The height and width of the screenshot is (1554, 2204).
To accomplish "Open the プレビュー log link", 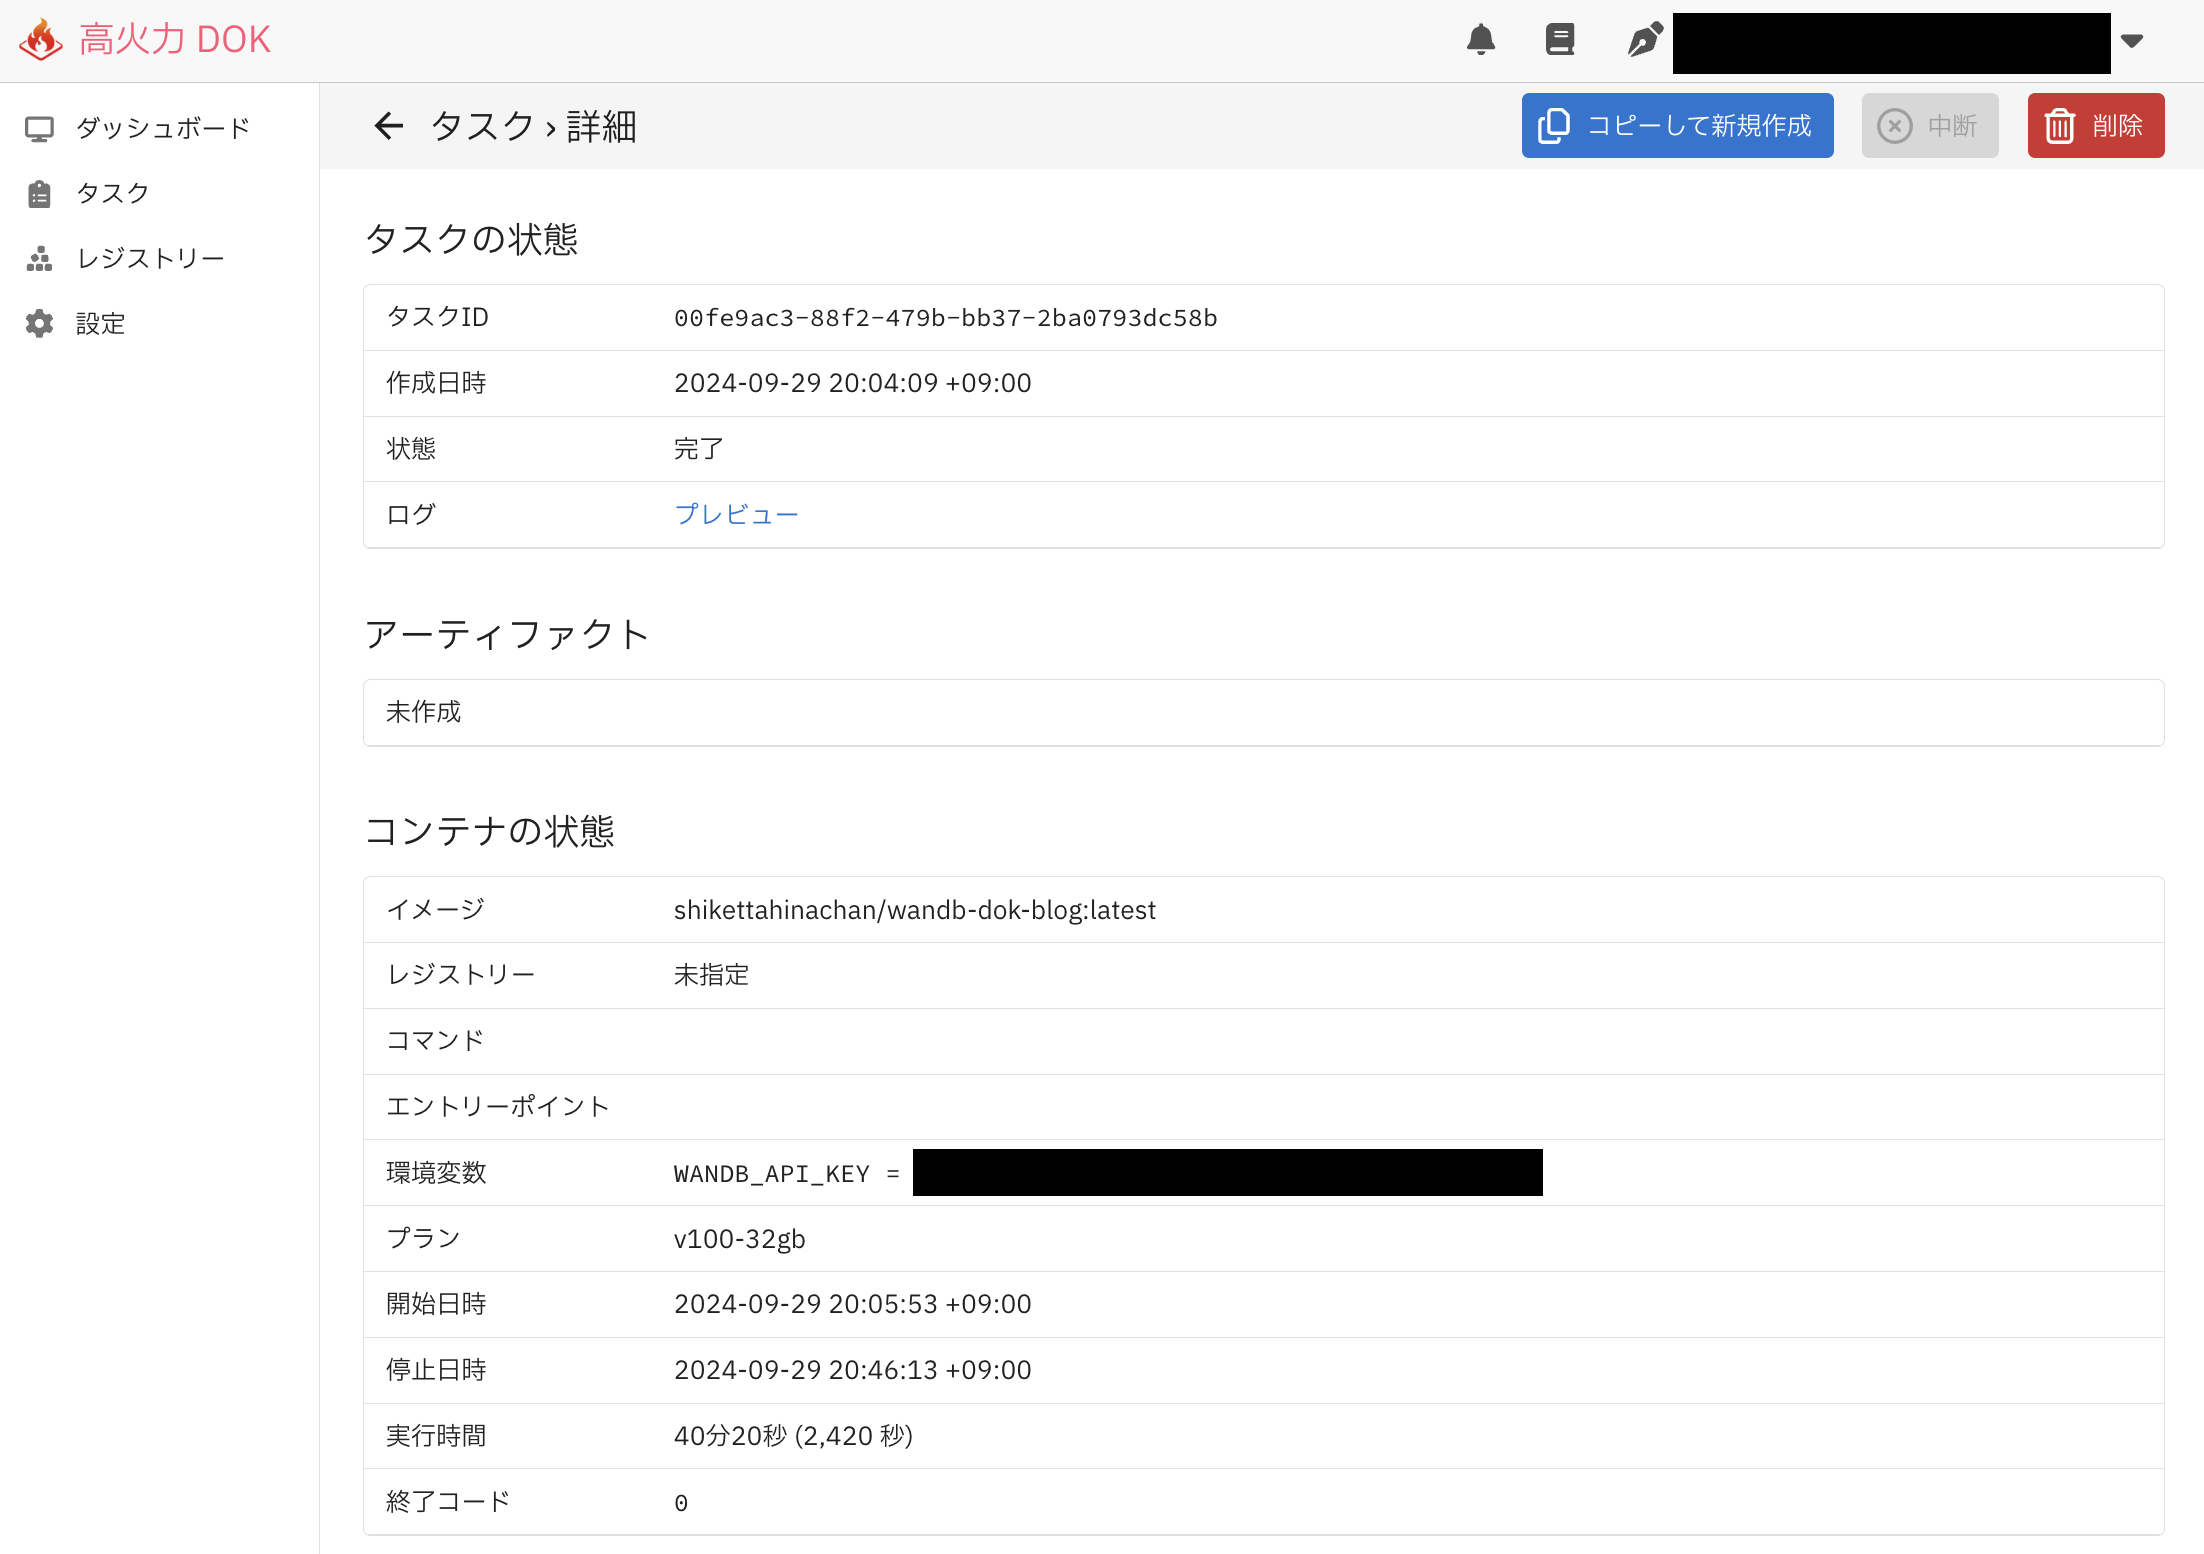I will pos(736,513).
